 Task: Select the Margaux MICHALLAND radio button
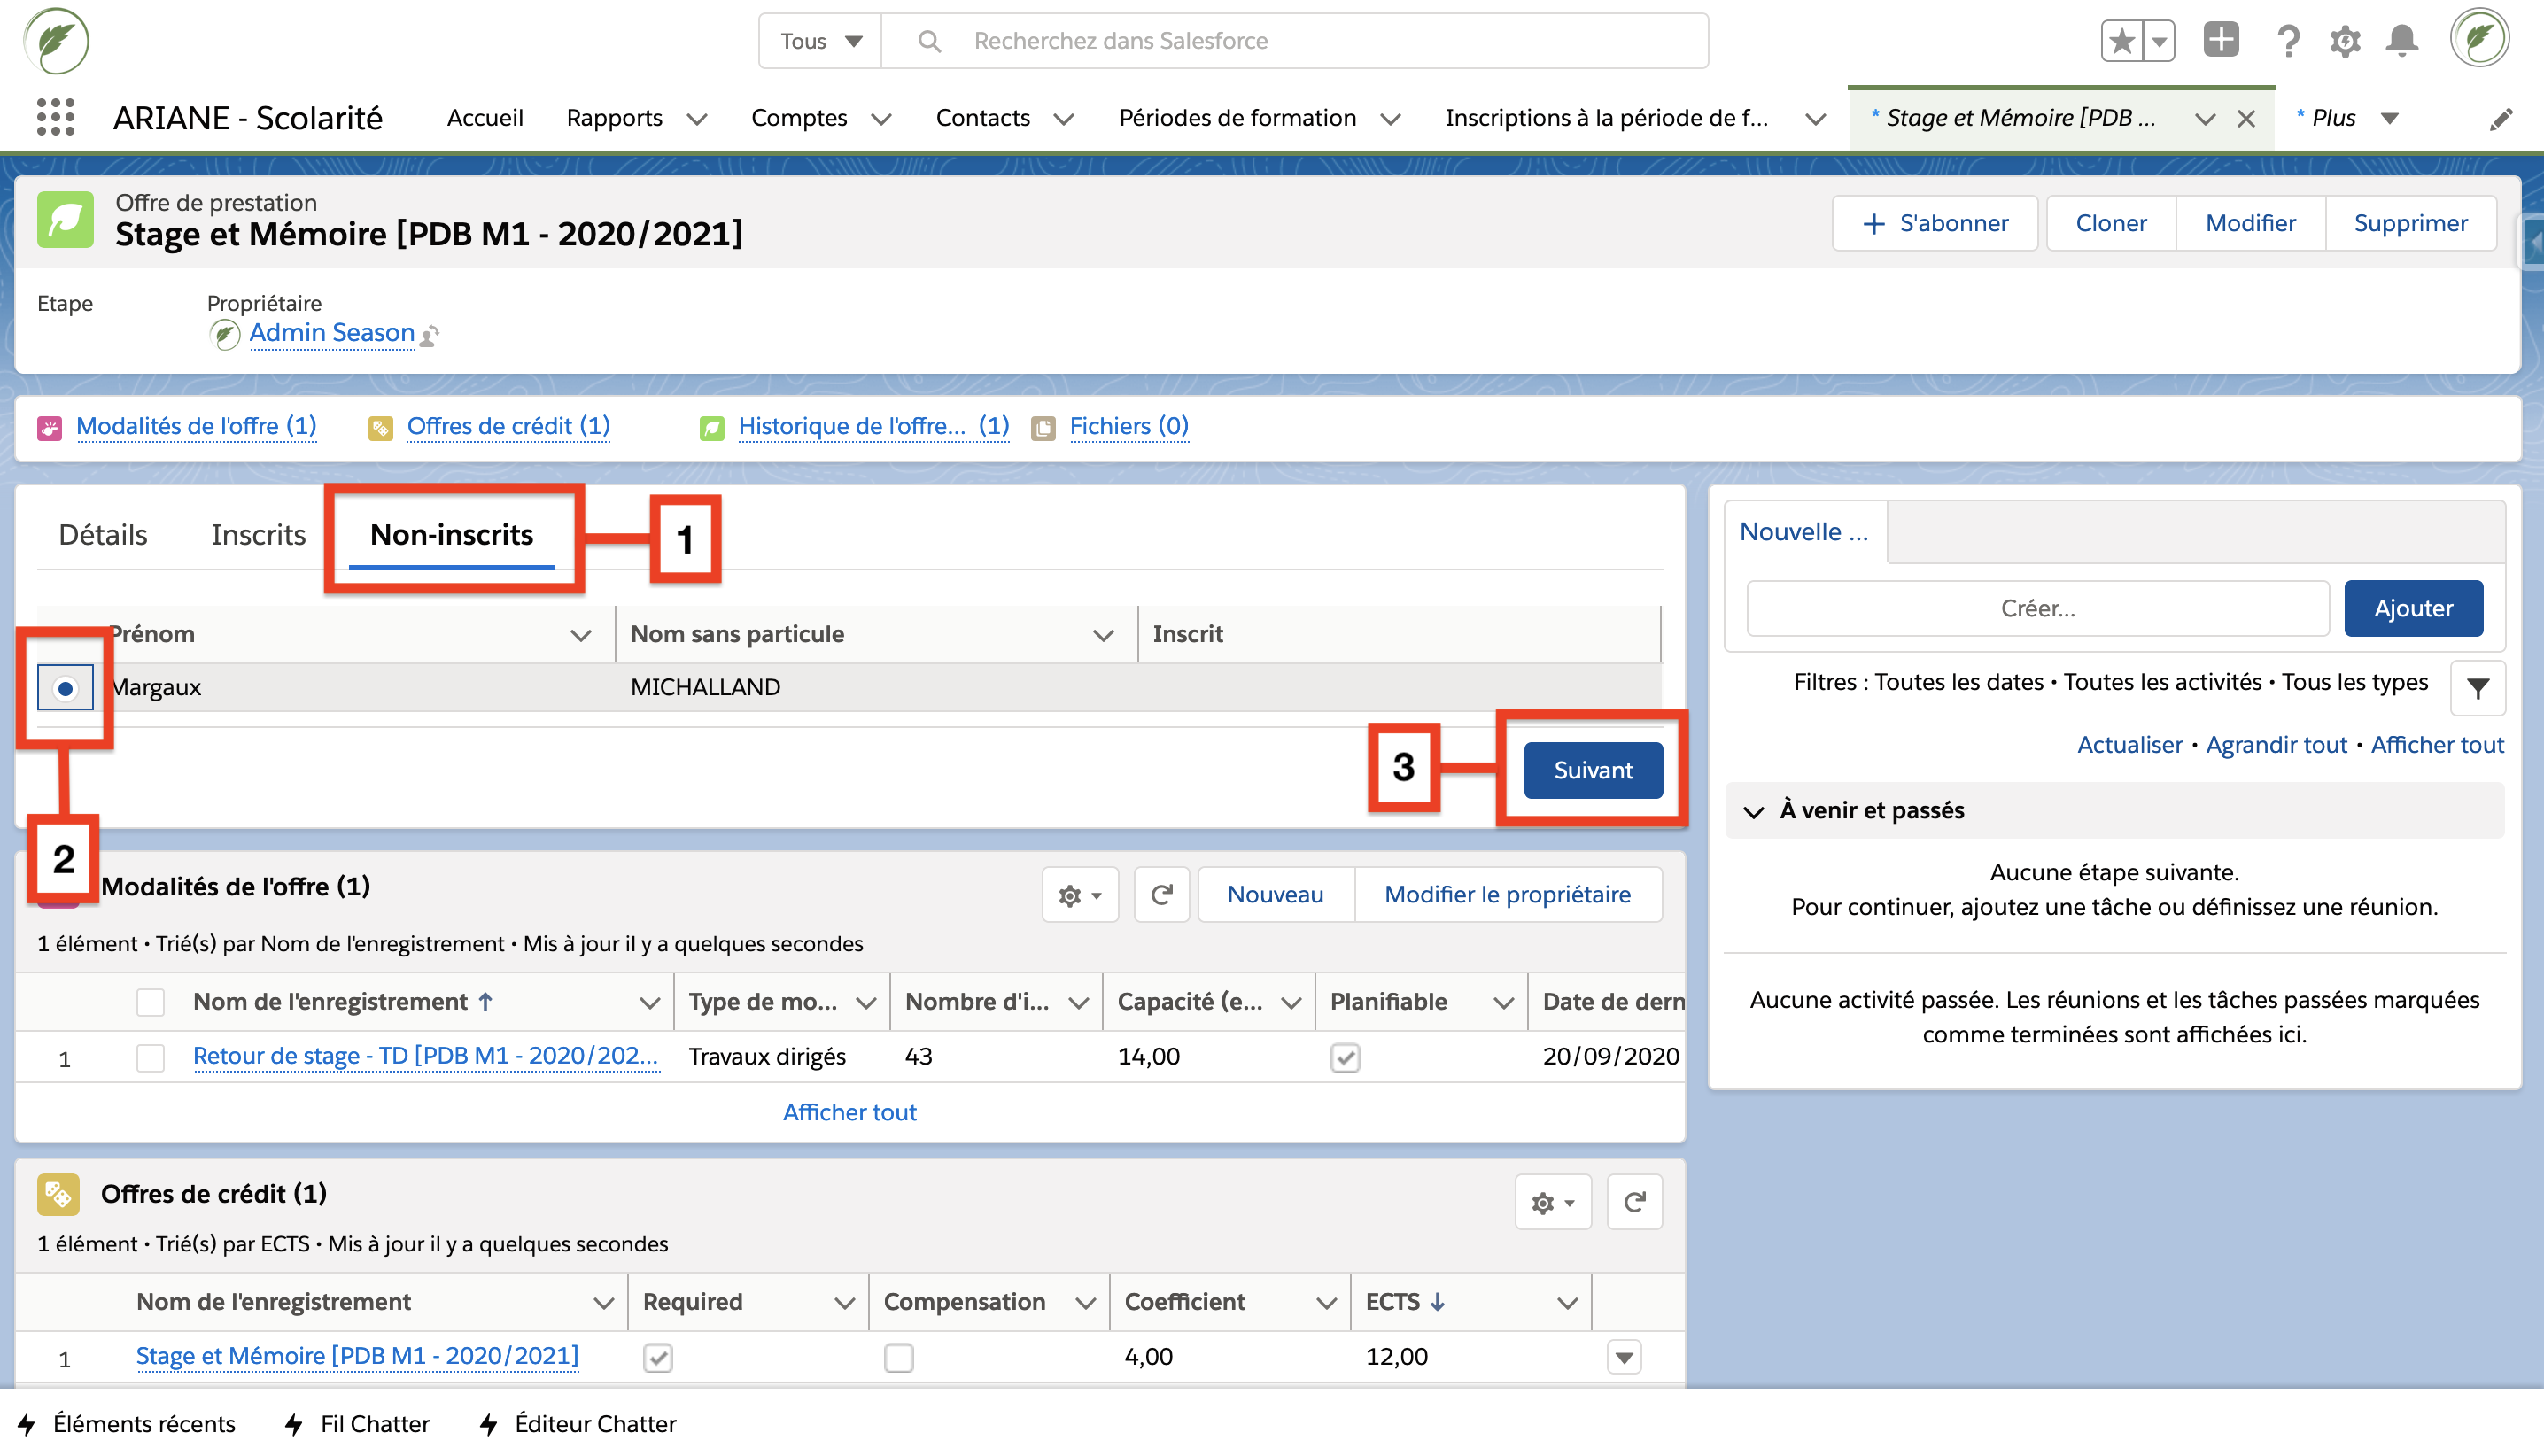65,688
